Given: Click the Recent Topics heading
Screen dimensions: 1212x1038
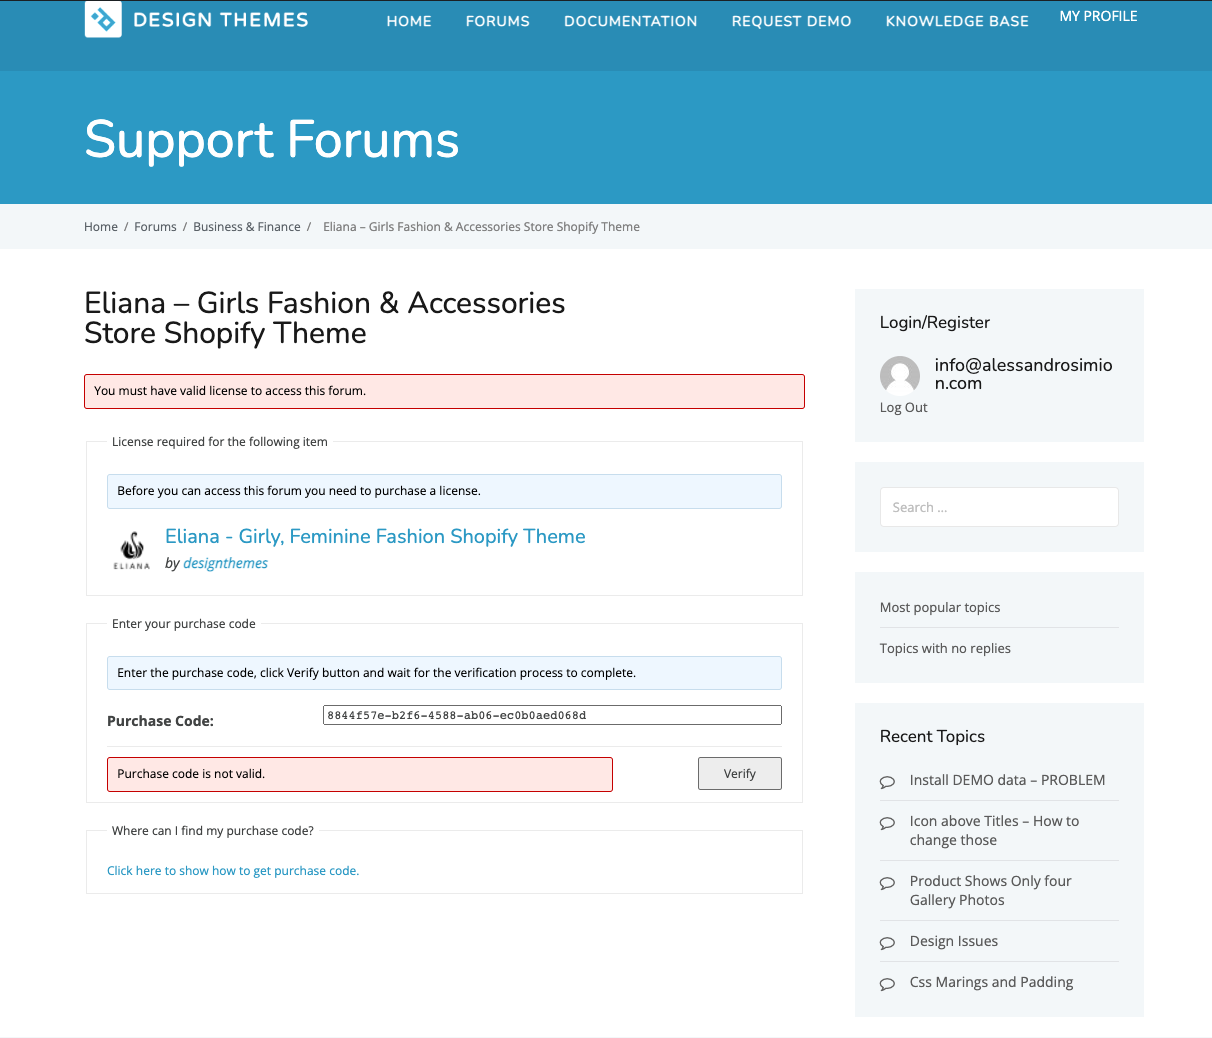Looking at the screenshot, I should click(932, 736).
